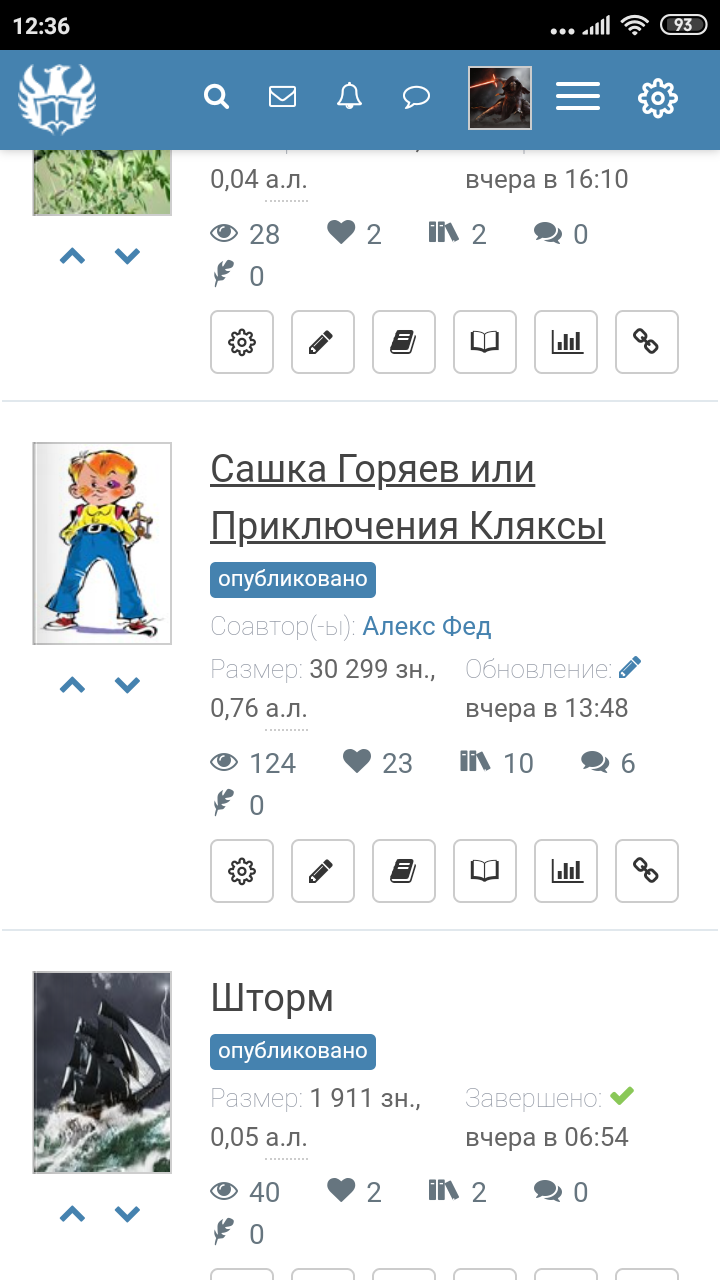
Task: Open user profile avatar in header
Action: 500,98
